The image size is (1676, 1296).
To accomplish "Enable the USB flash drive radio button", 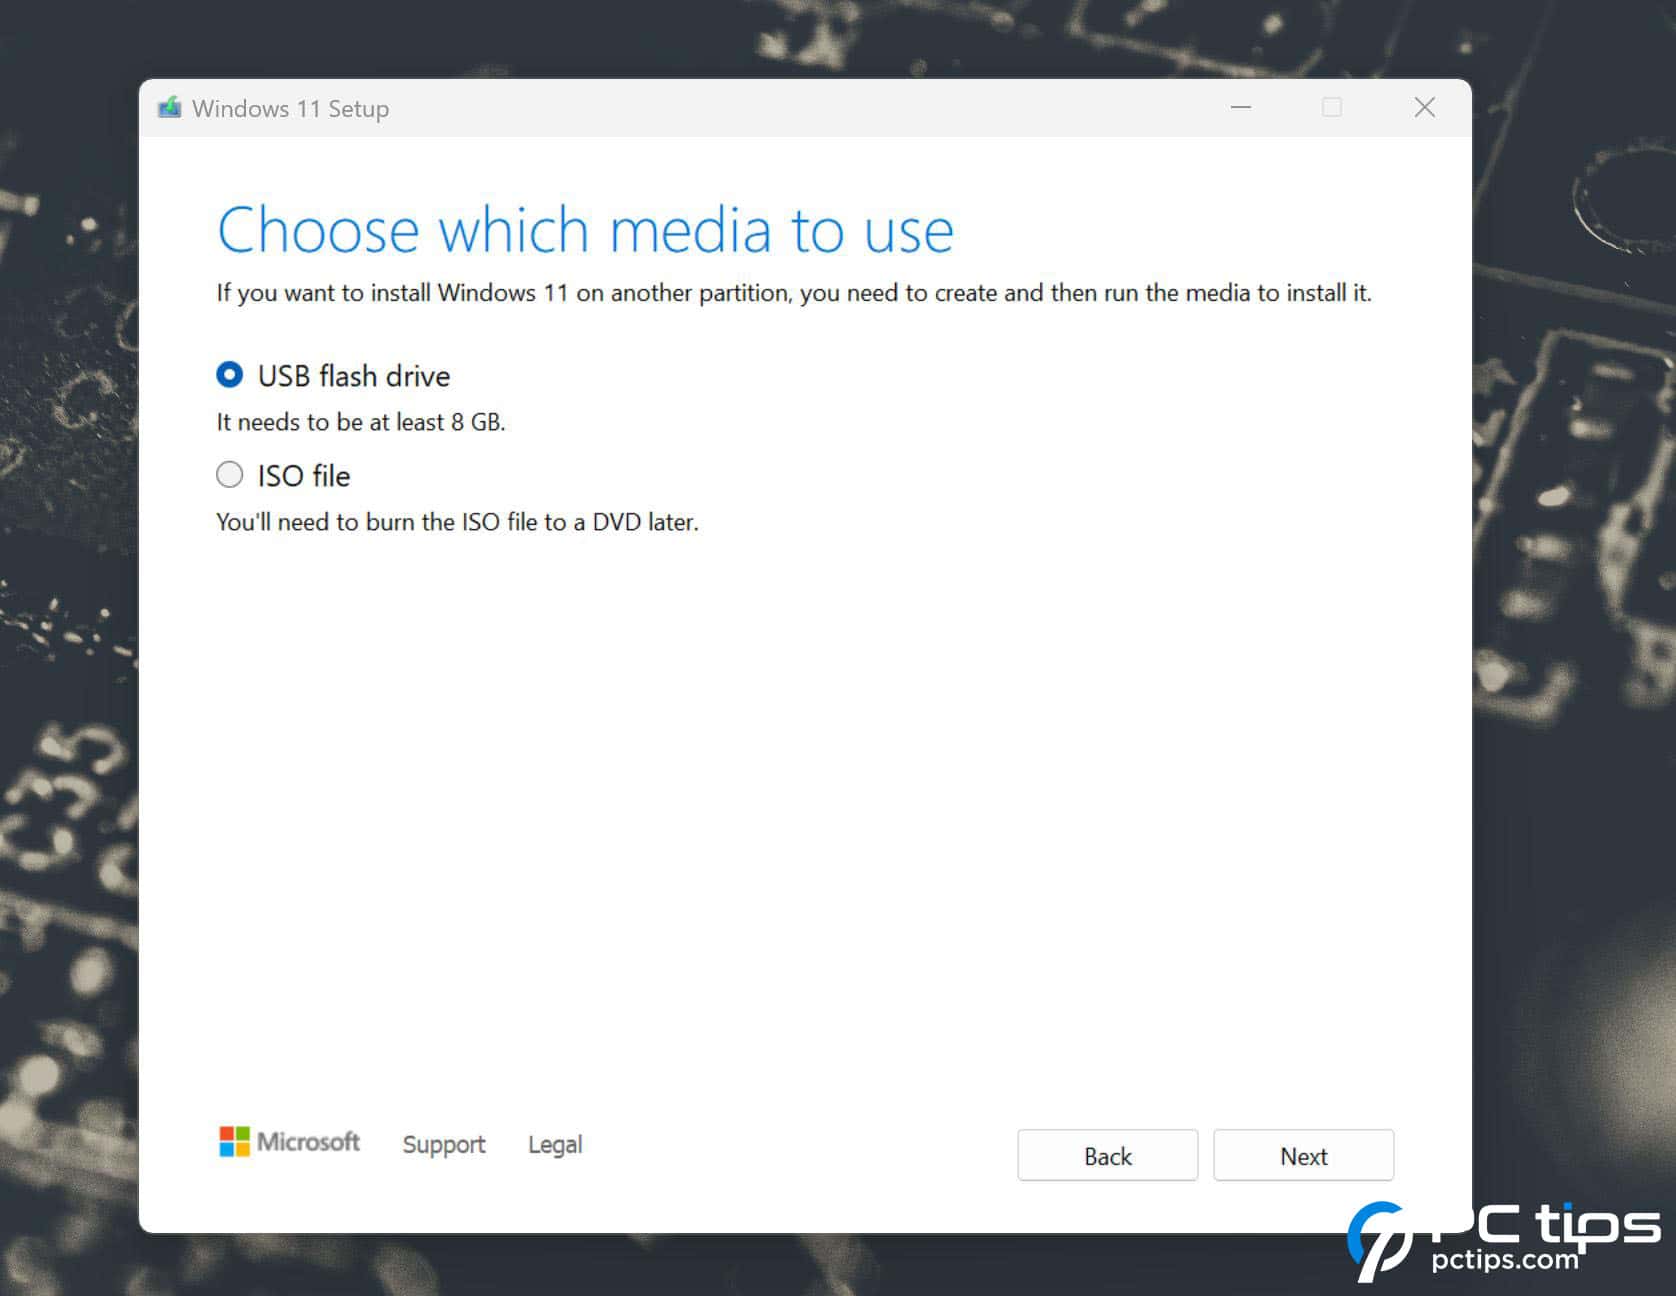I will point(229,375).
